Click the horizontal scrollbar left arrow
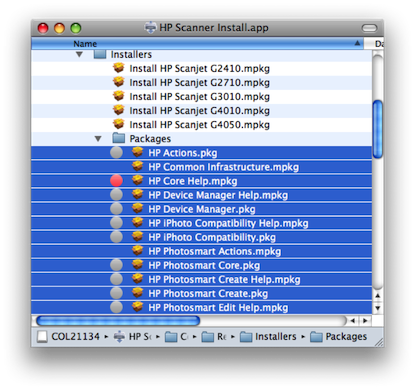This screenshot has height=390, width=415. (x=352, y=321)
